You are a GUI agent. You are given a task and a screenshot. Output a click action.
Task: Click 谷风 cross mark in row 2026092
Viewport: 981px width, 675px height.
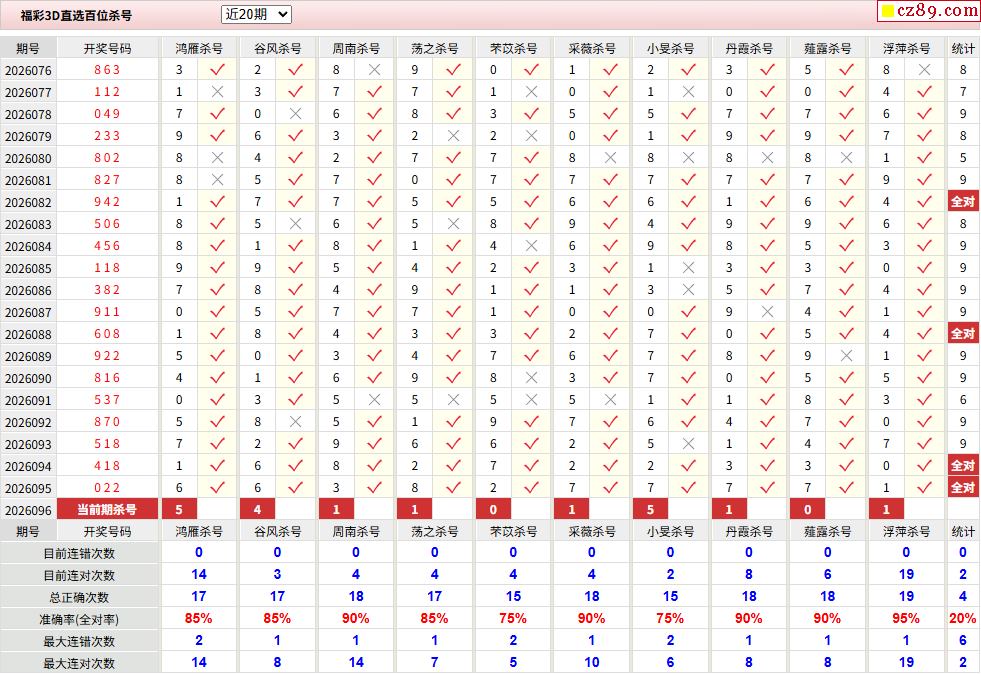[x=296, y=422]
